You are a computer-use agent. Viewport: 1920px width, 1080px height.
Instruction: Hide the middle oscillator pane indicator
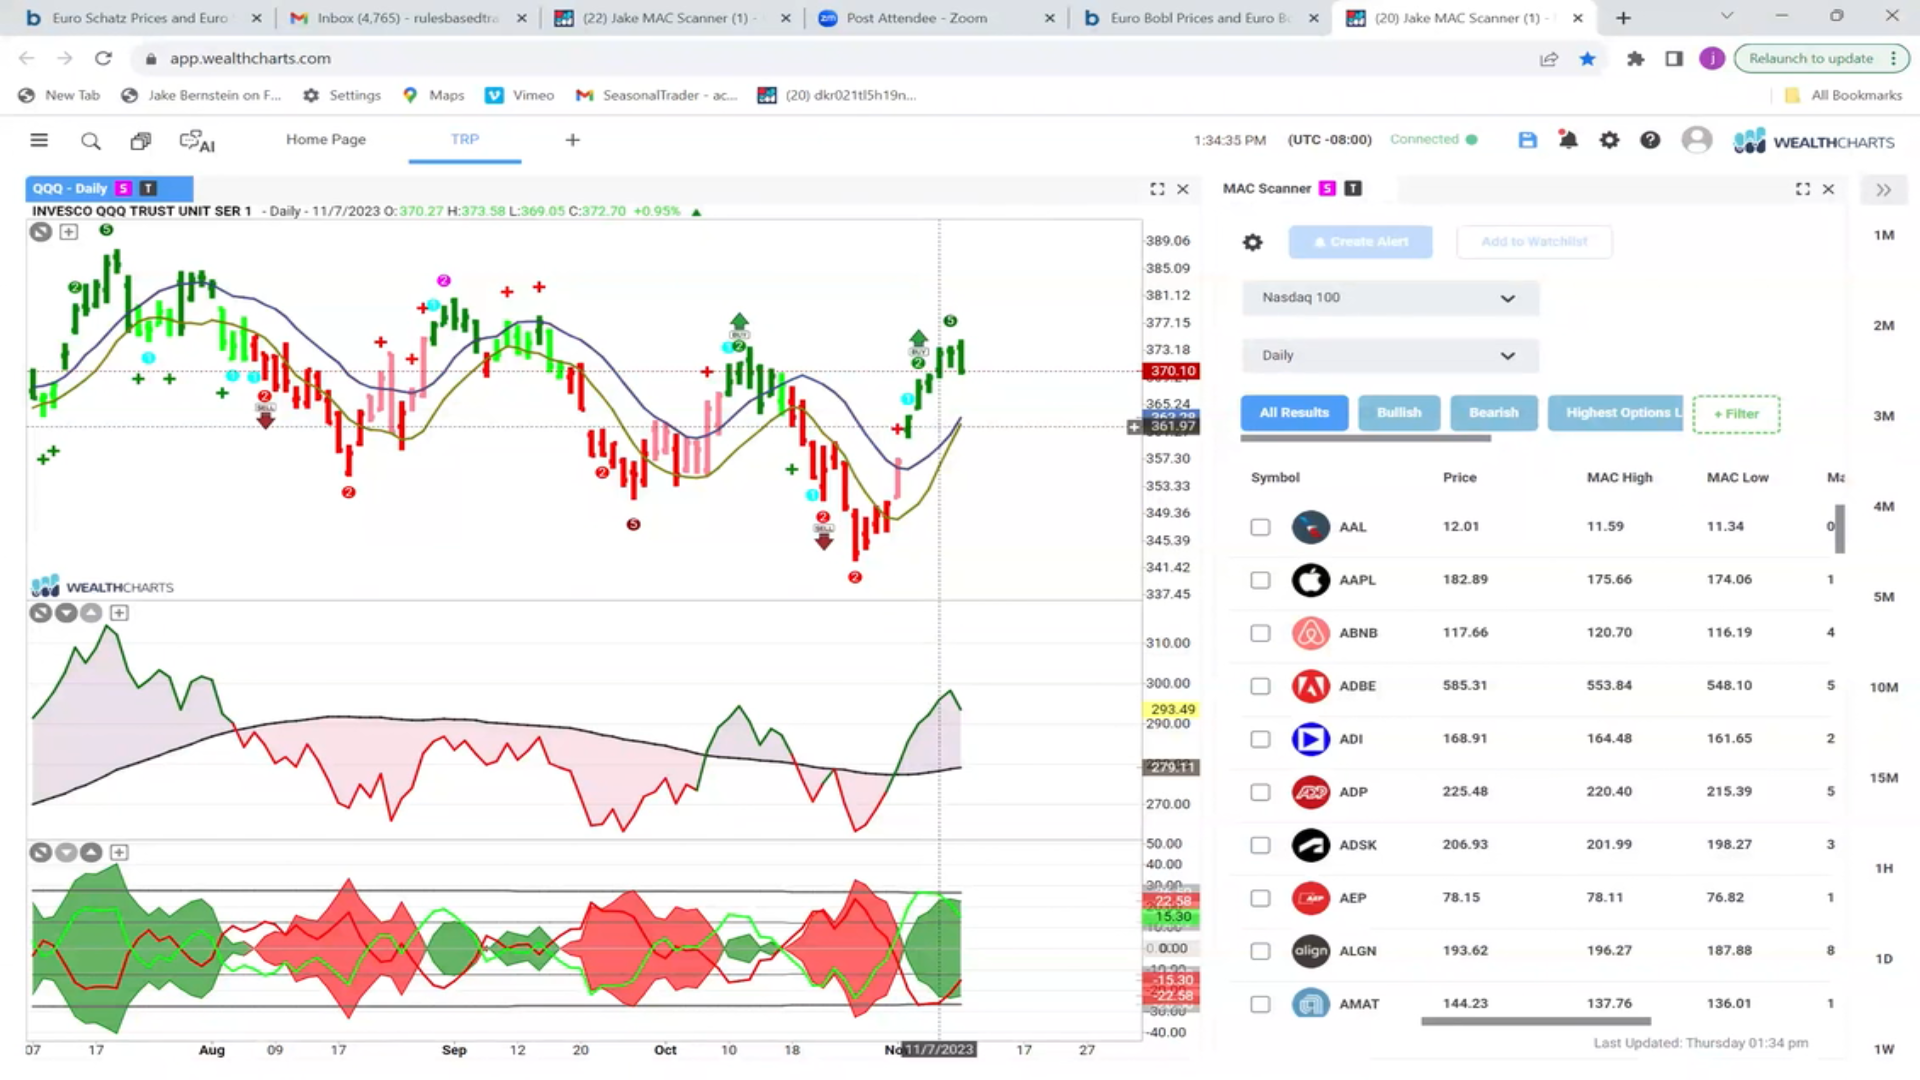pyautogui.click(x=40, y=613)
